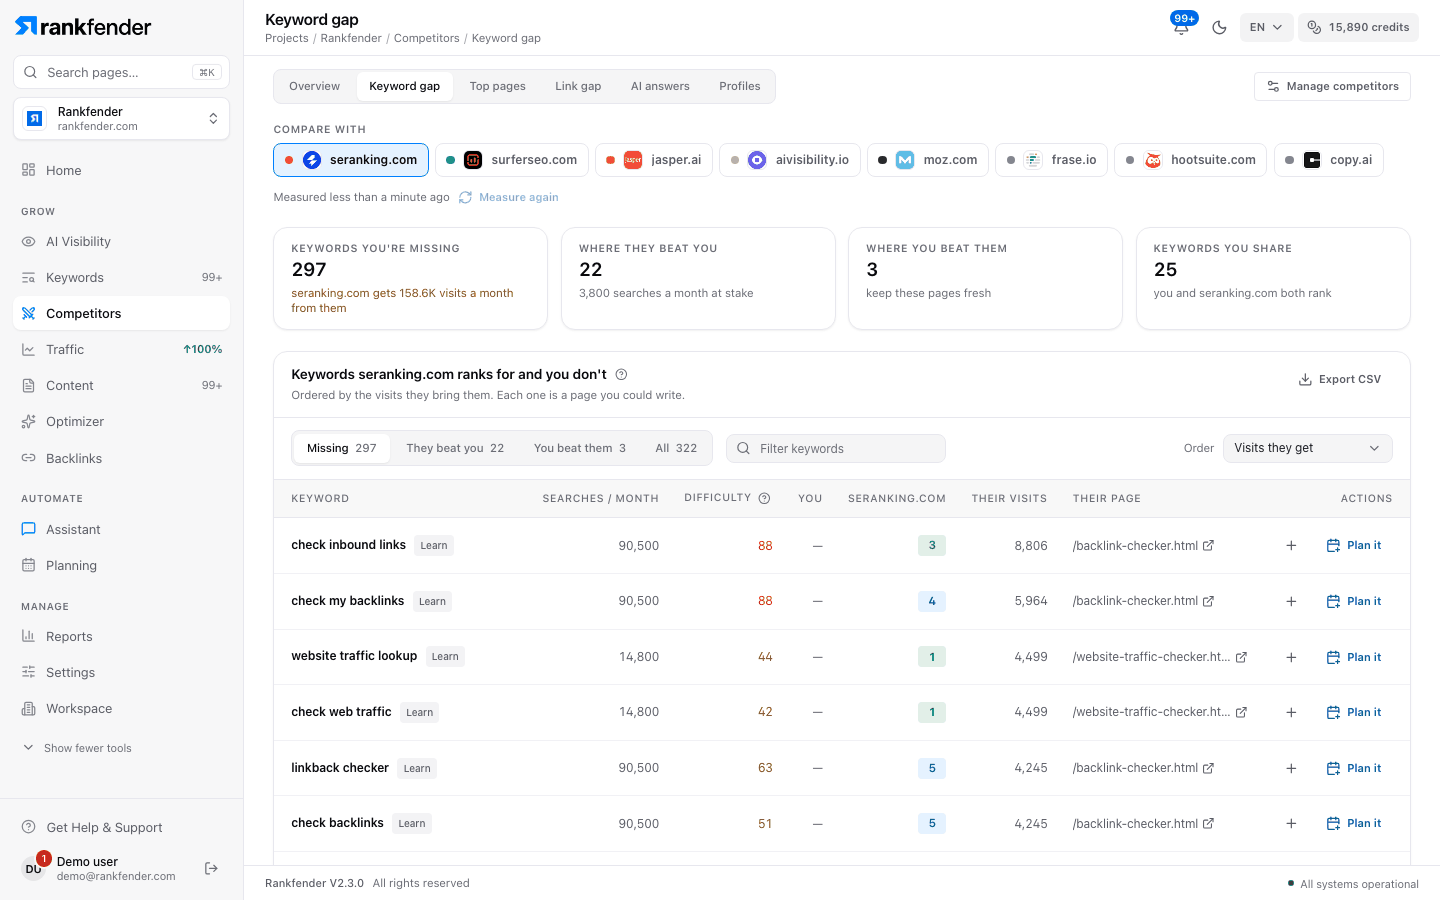
Task: Toggle dark mode moon icon
Action: pos(1219,27)
